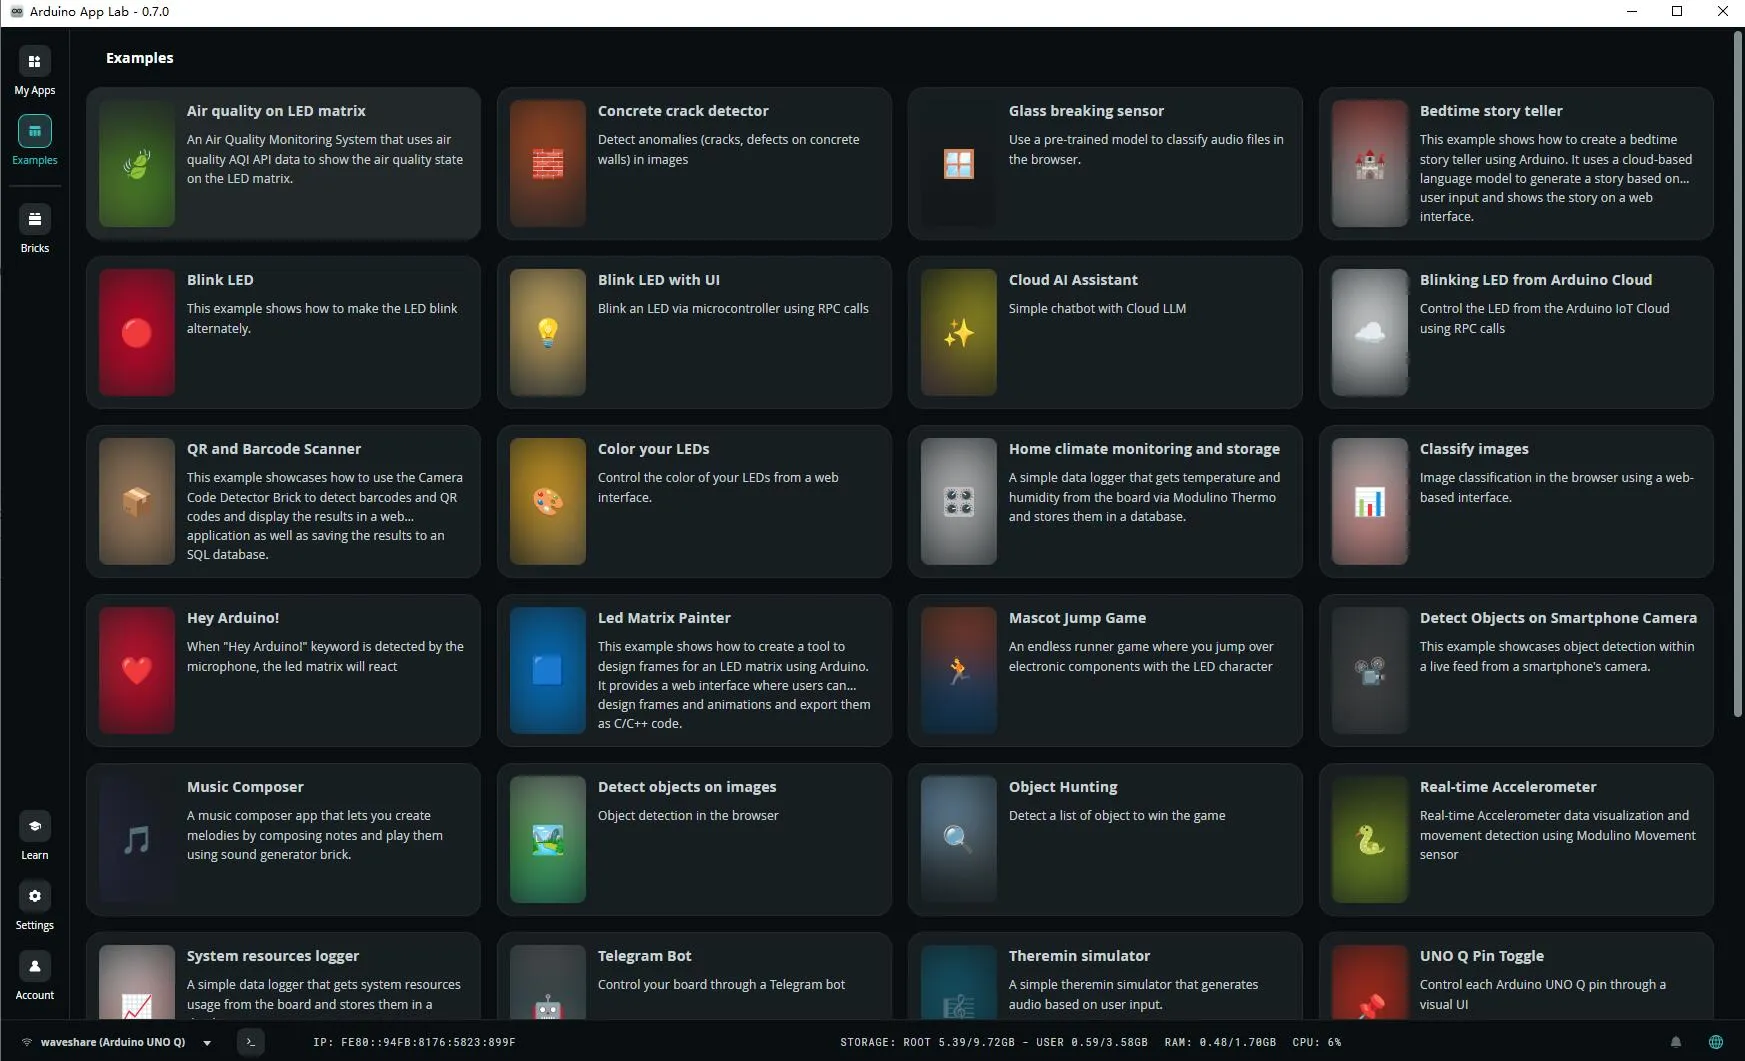Open the Glass breaking sensor example title
The width and height of the screenshot is (1745, 1061).
click(1086, 111)
